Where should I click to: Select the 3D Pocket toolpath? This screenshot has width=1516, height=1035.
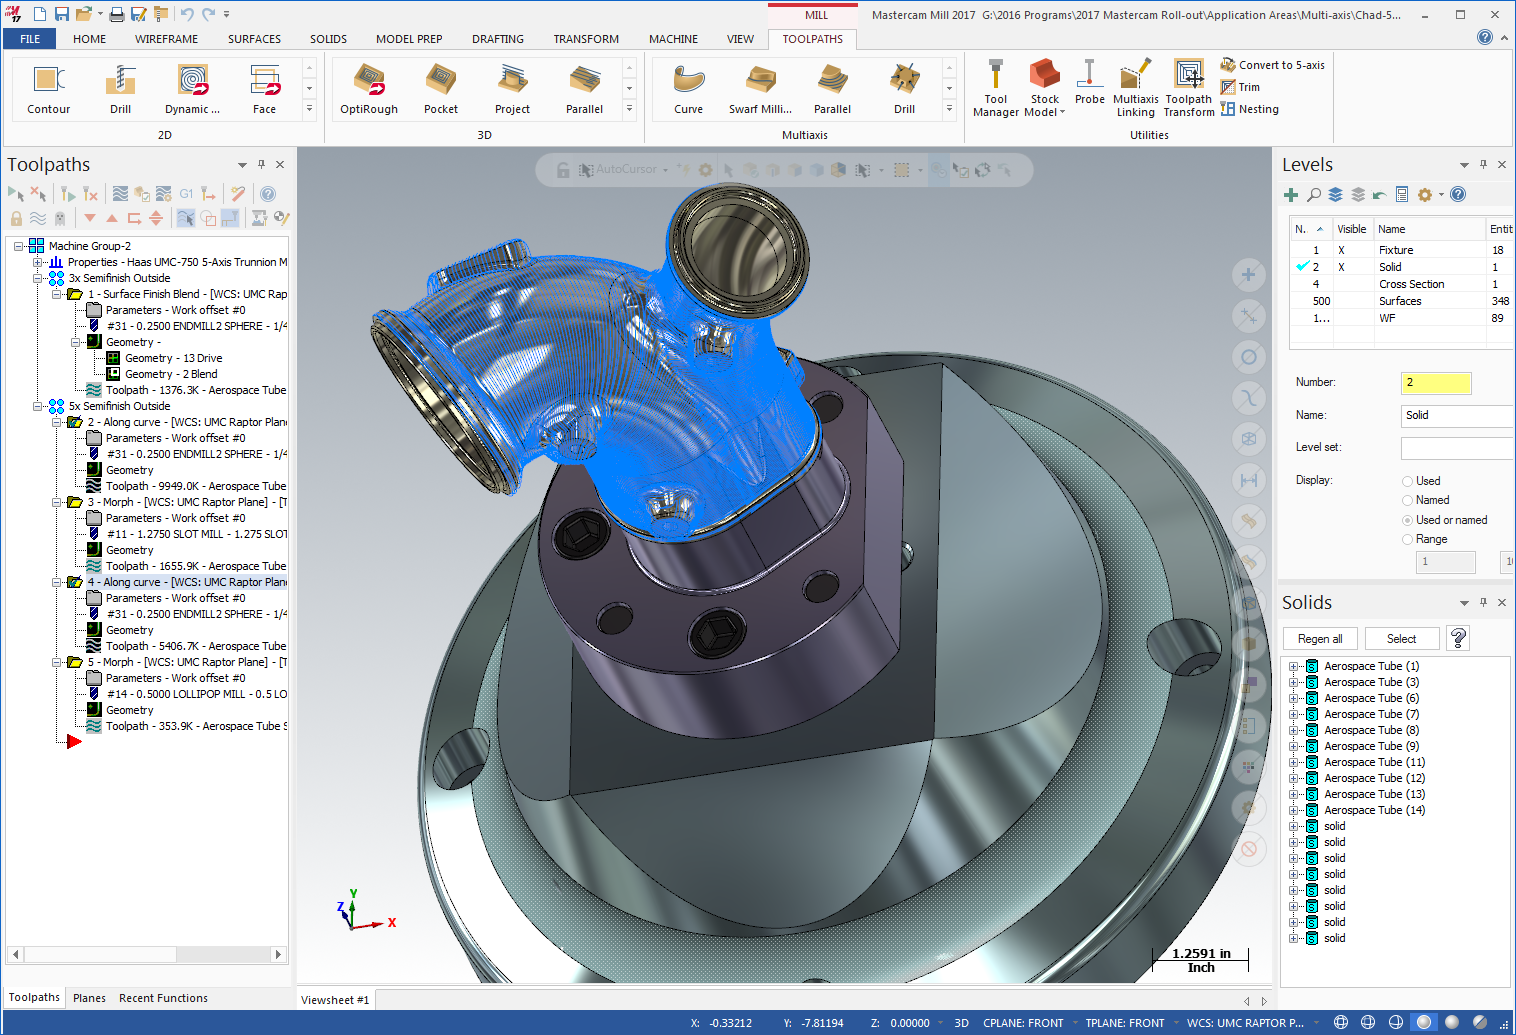(441, 89)
